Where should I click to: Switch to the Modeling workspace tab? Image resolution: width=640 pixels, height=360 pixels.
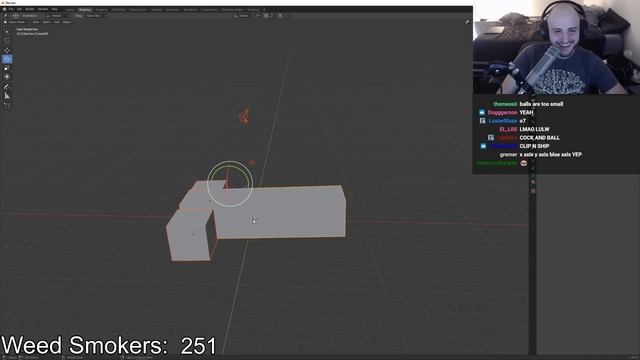click(x=85, y=9)
